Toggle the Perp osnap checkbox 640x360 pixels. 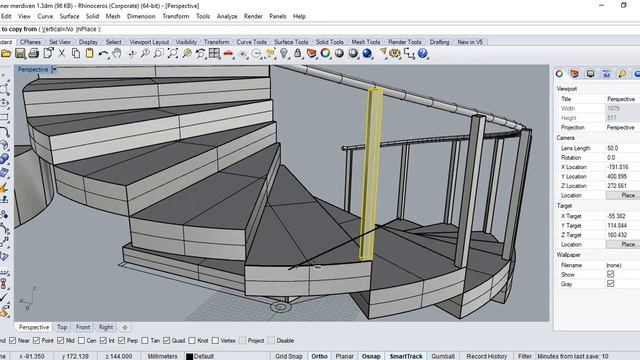[x=122, y=340]
